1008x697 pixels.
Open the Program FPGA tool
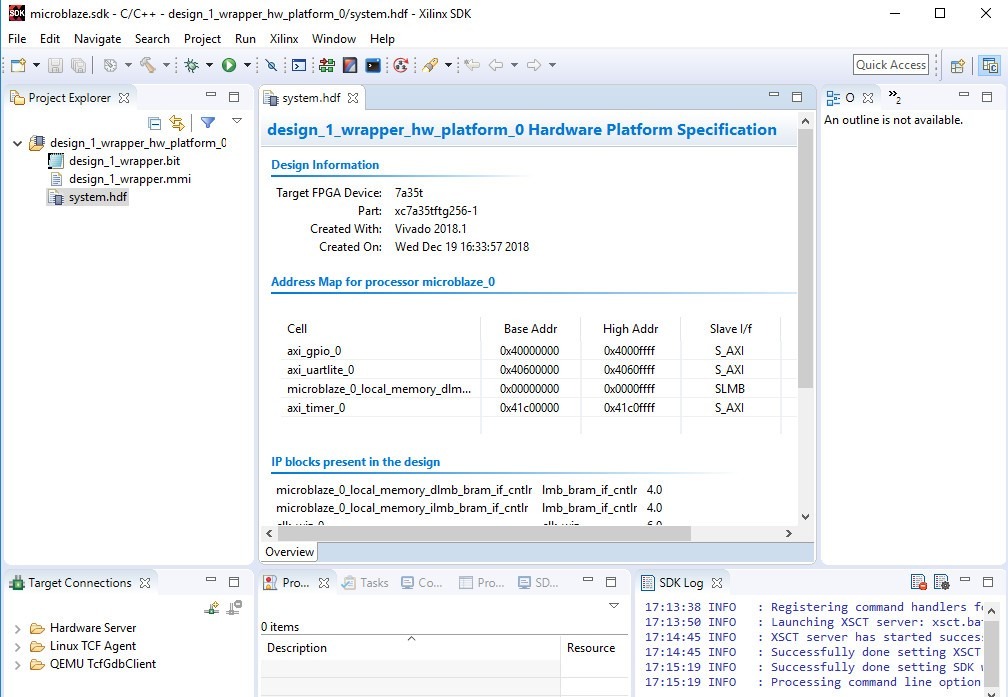326,65
